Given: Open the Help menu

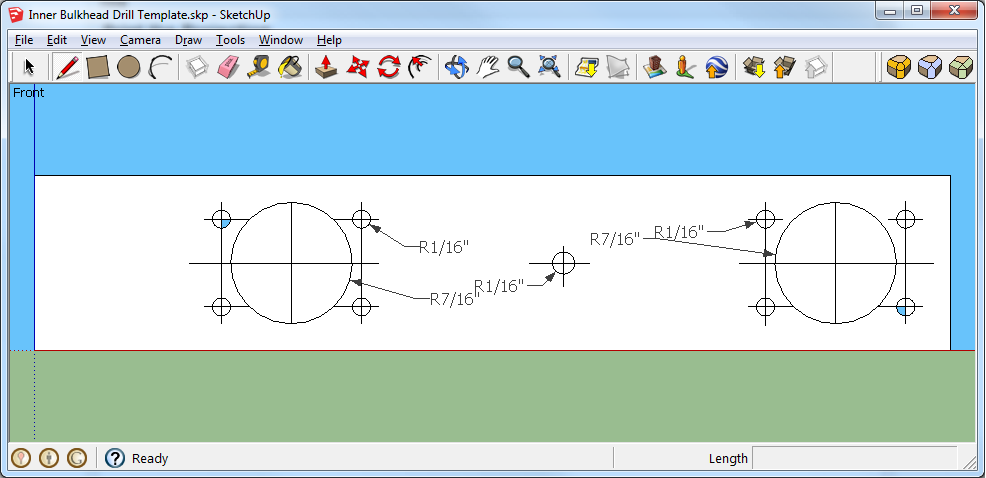Looking at the screenshot, I should coord(329,40).
